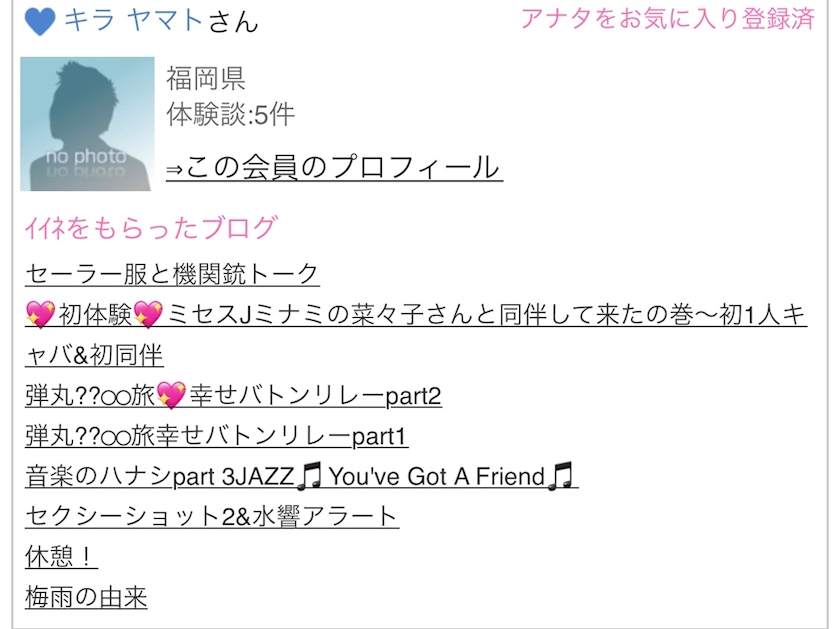The image size is (840, 629).
Task: Open the ミセスJミナミの菜々子さん blog post
Action: (x=416, y=314)
